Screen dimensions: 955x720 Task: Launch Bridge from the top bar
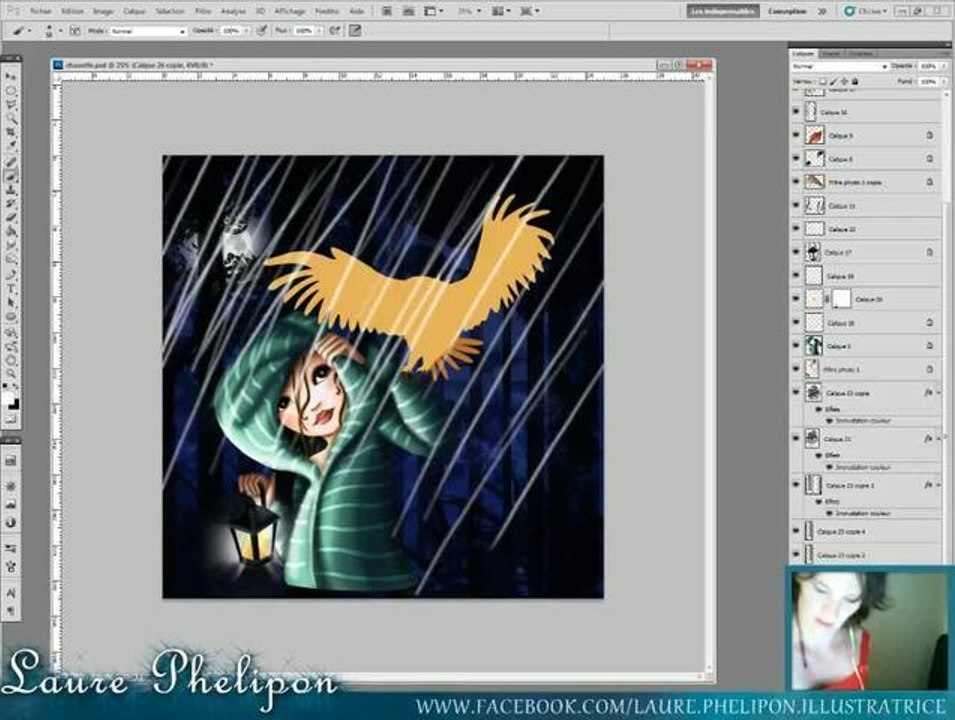click(x=387, y=11)
